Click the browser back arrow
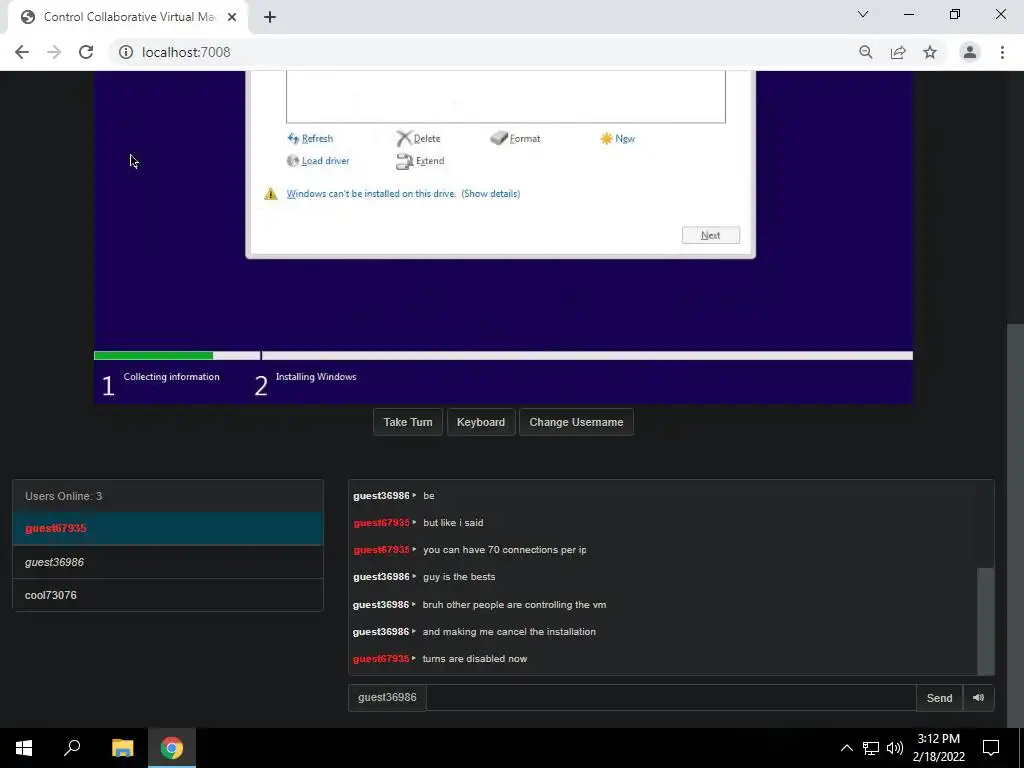Image resolution: width=1024 pixels, height=768 pixels. pyautogui.click(x=22, y=52)
